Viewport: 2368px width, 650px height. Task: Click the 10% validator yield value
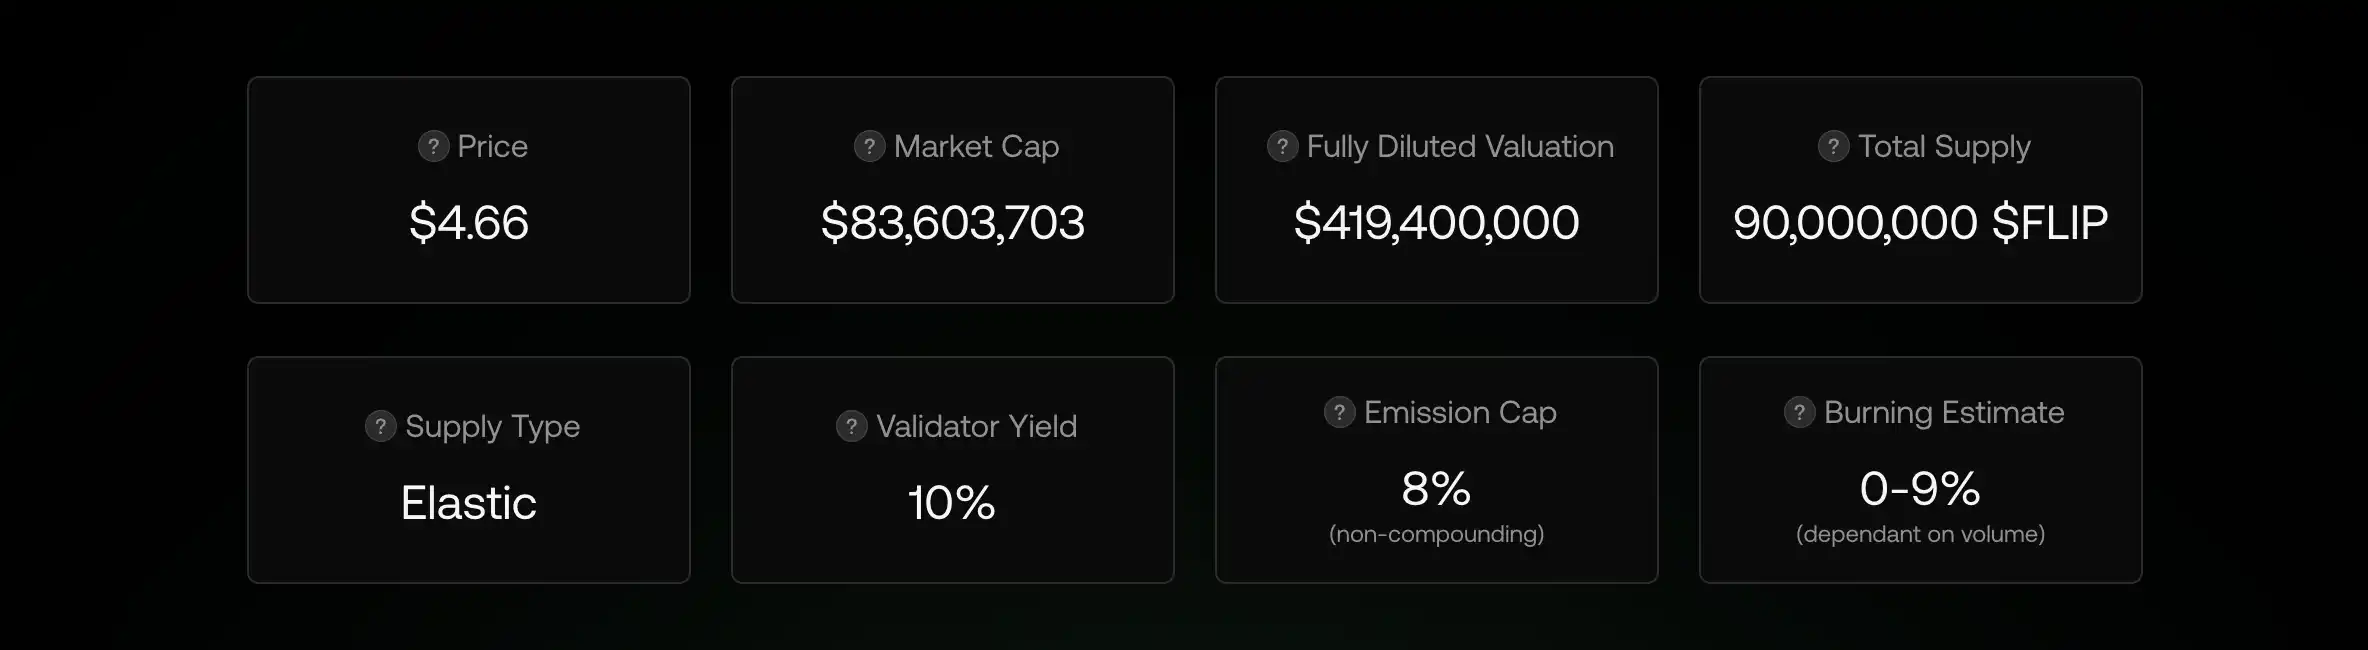point(952,502)
